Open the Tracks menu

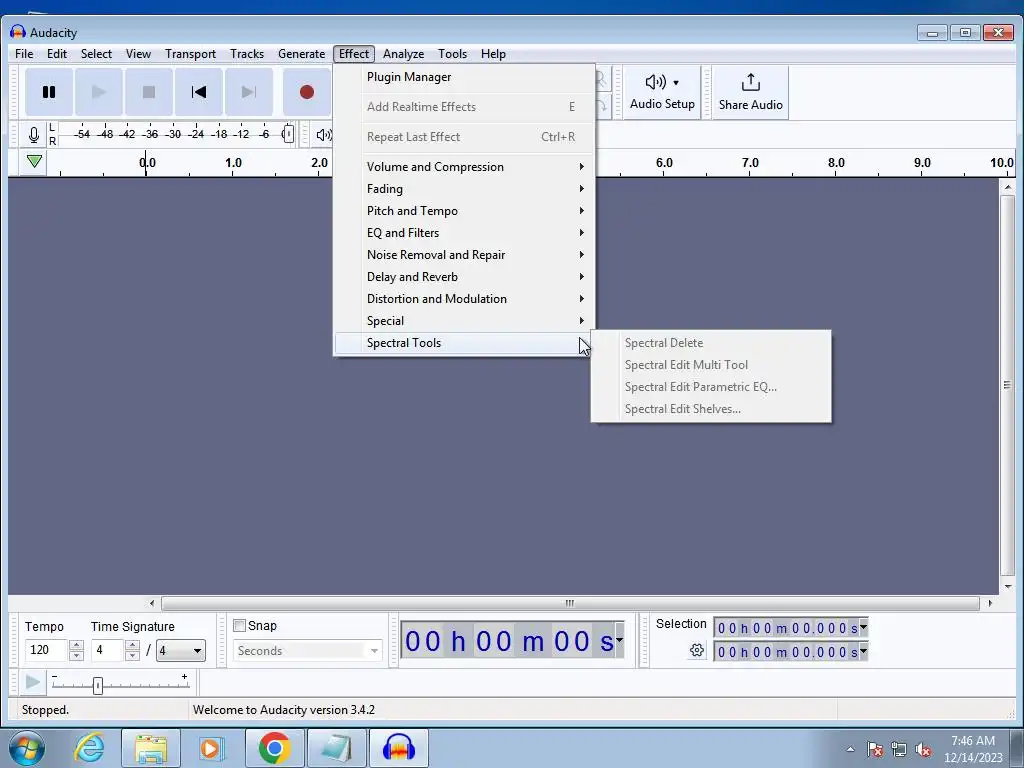247,54
